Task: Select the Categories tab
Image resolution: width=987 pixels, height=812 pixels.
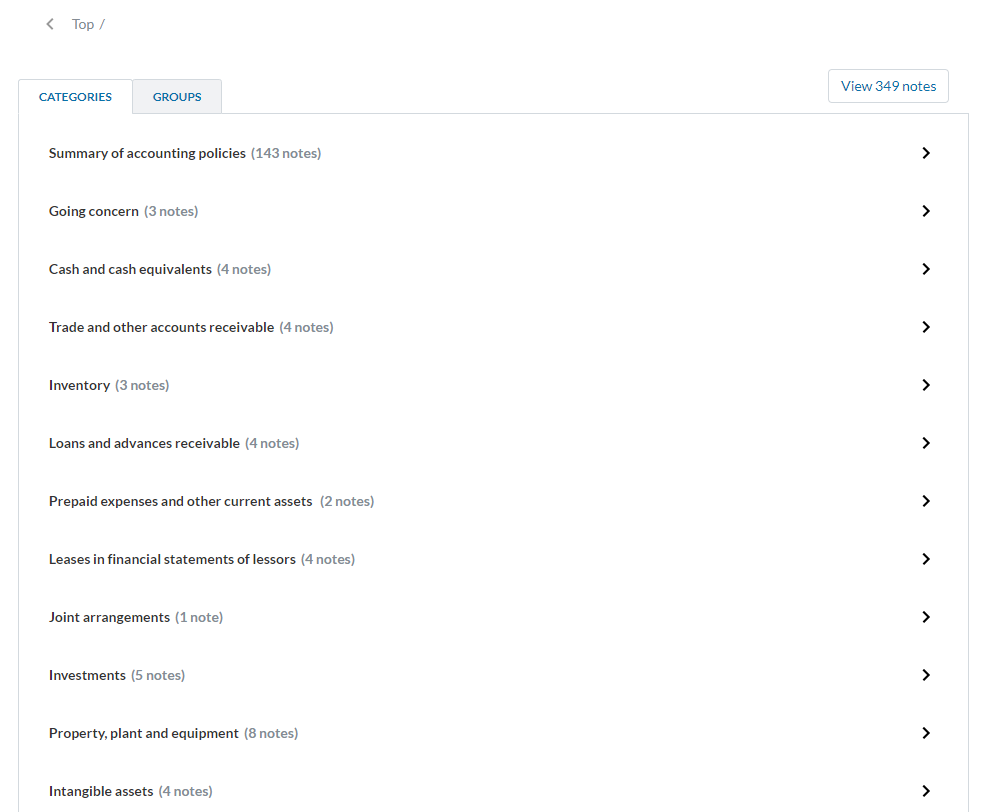Action: point(75,97)
